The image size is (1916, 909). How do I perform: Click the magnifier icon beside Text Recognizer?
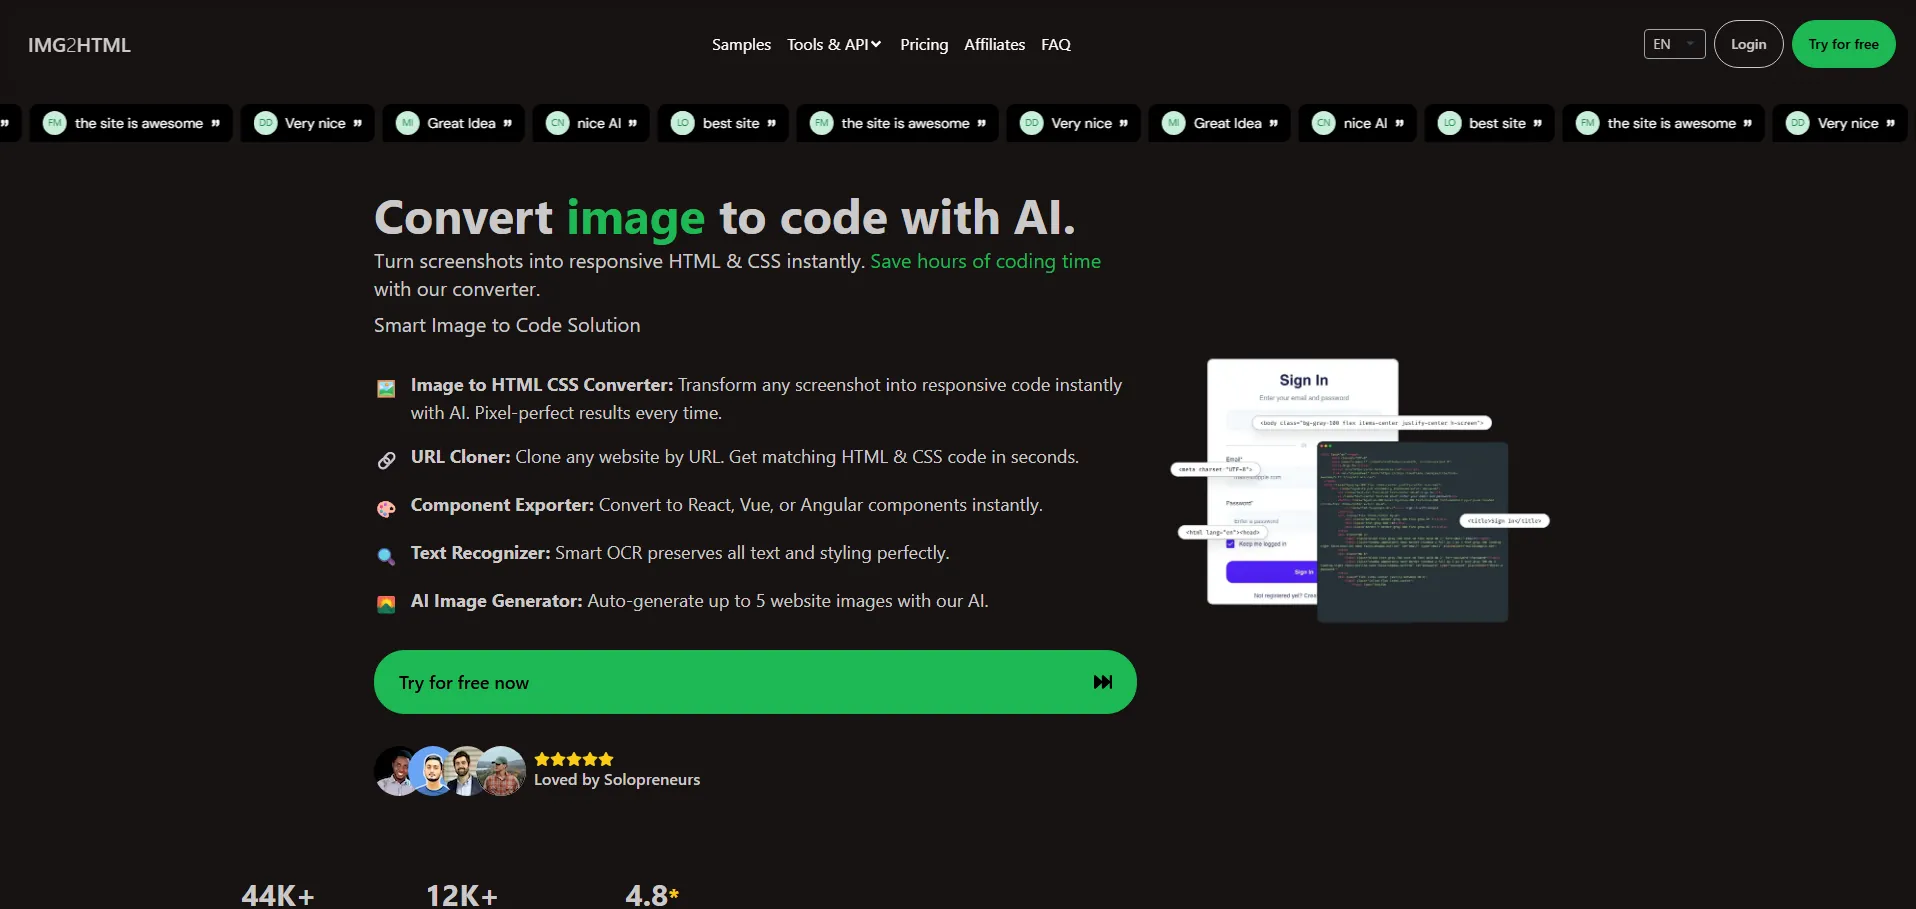[386, 556]
